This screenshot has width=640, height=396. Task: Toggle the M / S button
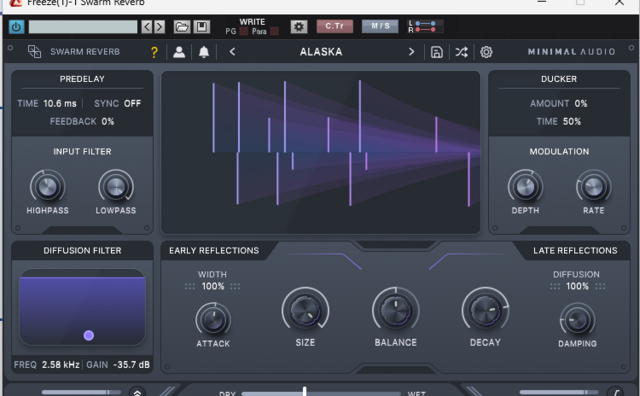click(x=380, y=26)
